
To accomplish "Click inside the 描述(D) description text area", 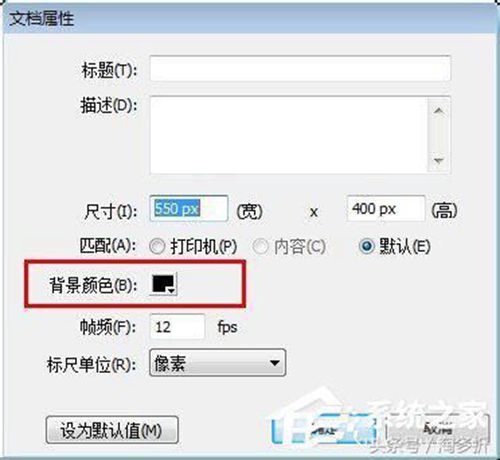I will (x=289, y=135).
